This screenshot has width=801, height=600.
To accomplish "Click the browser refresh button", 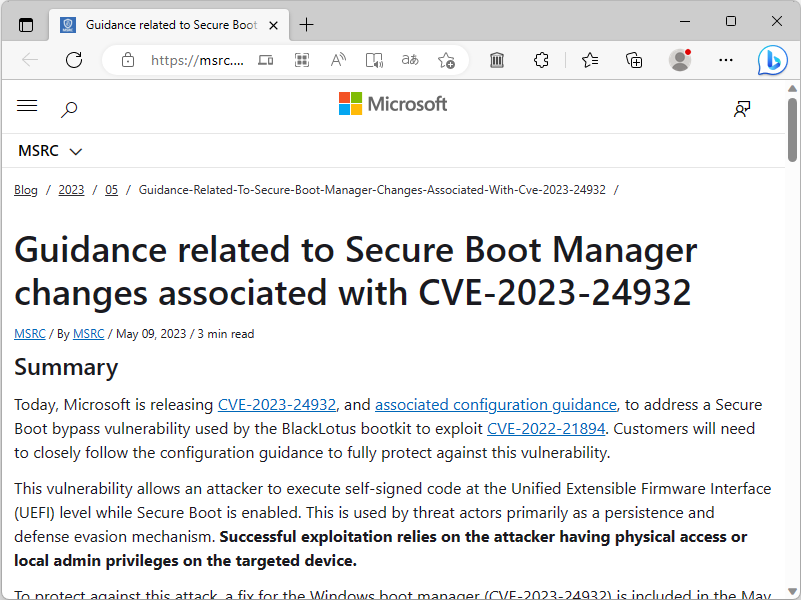I will [x=74, y=60].
